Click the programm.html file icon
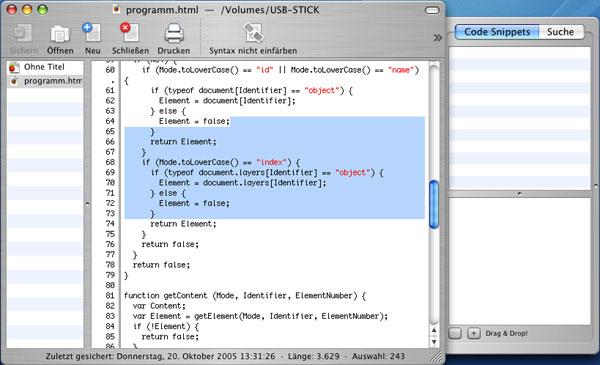The height and width of the screenshot is (365, 600). pyautogui.click(x=14, y=81)
